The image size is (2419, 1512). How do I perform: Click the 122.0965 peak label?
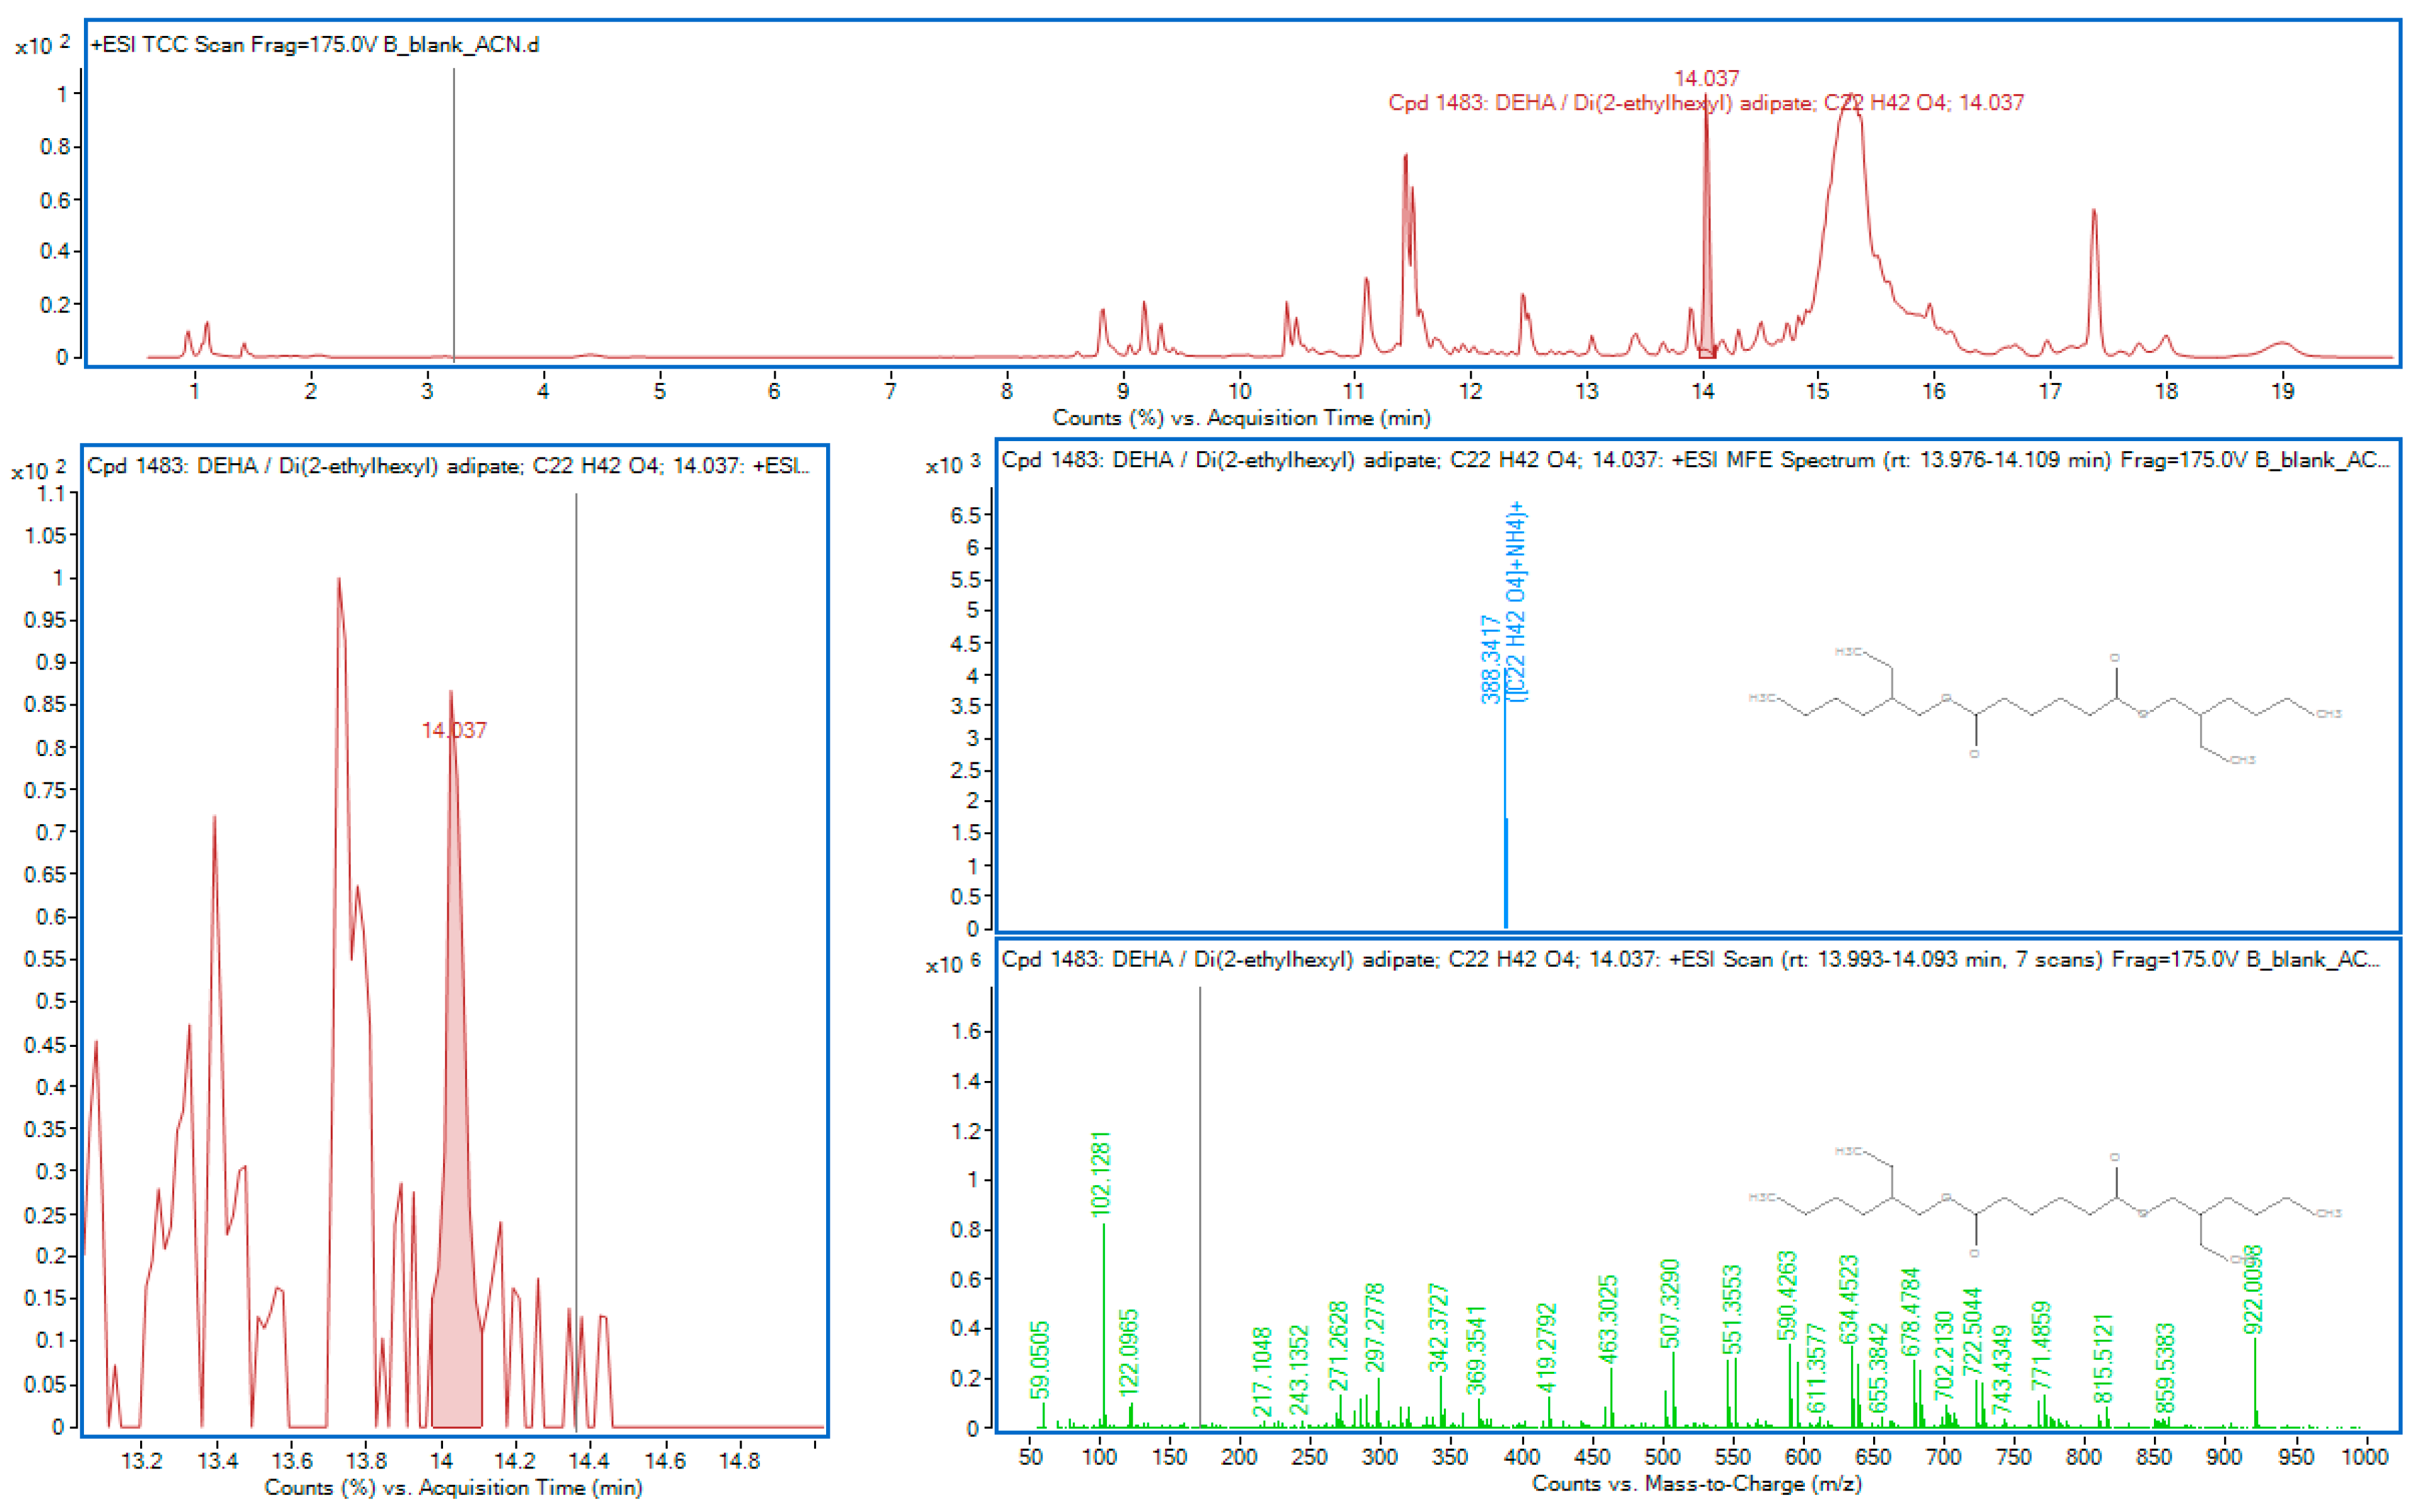click(x=1129, y=1353)
